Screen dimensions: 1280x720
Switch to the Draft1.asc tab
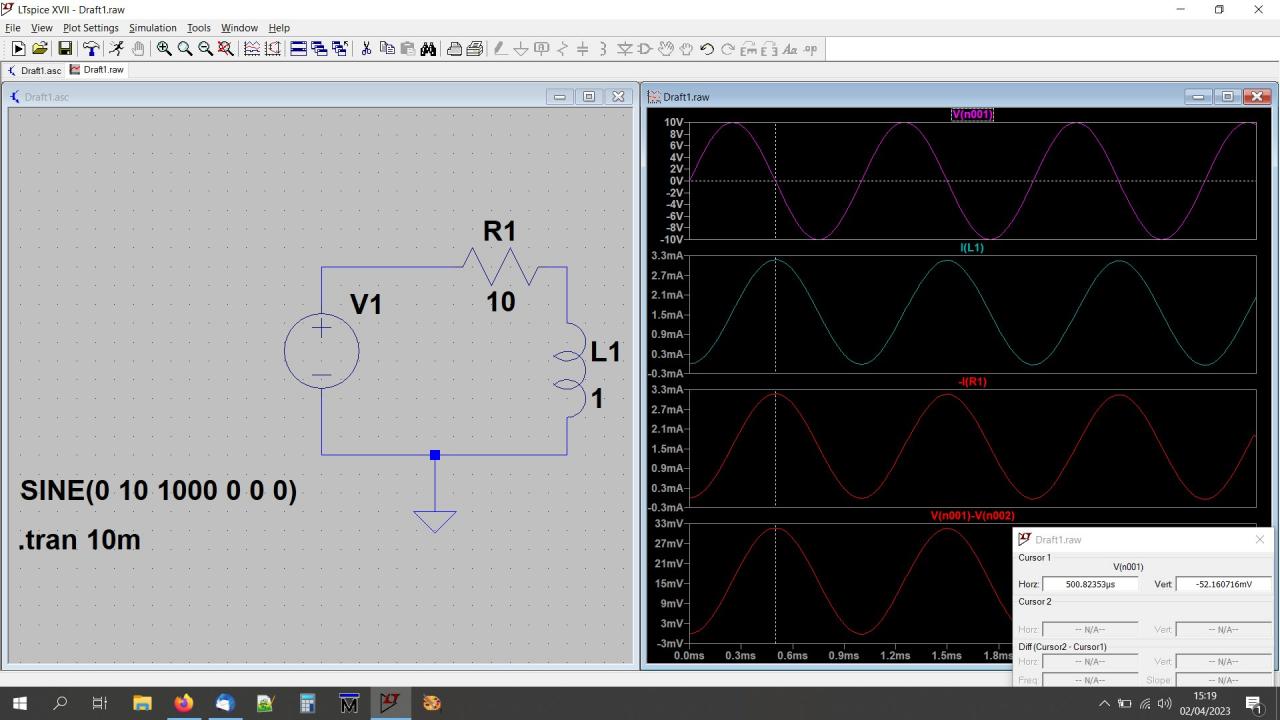(x=35, y=71)
